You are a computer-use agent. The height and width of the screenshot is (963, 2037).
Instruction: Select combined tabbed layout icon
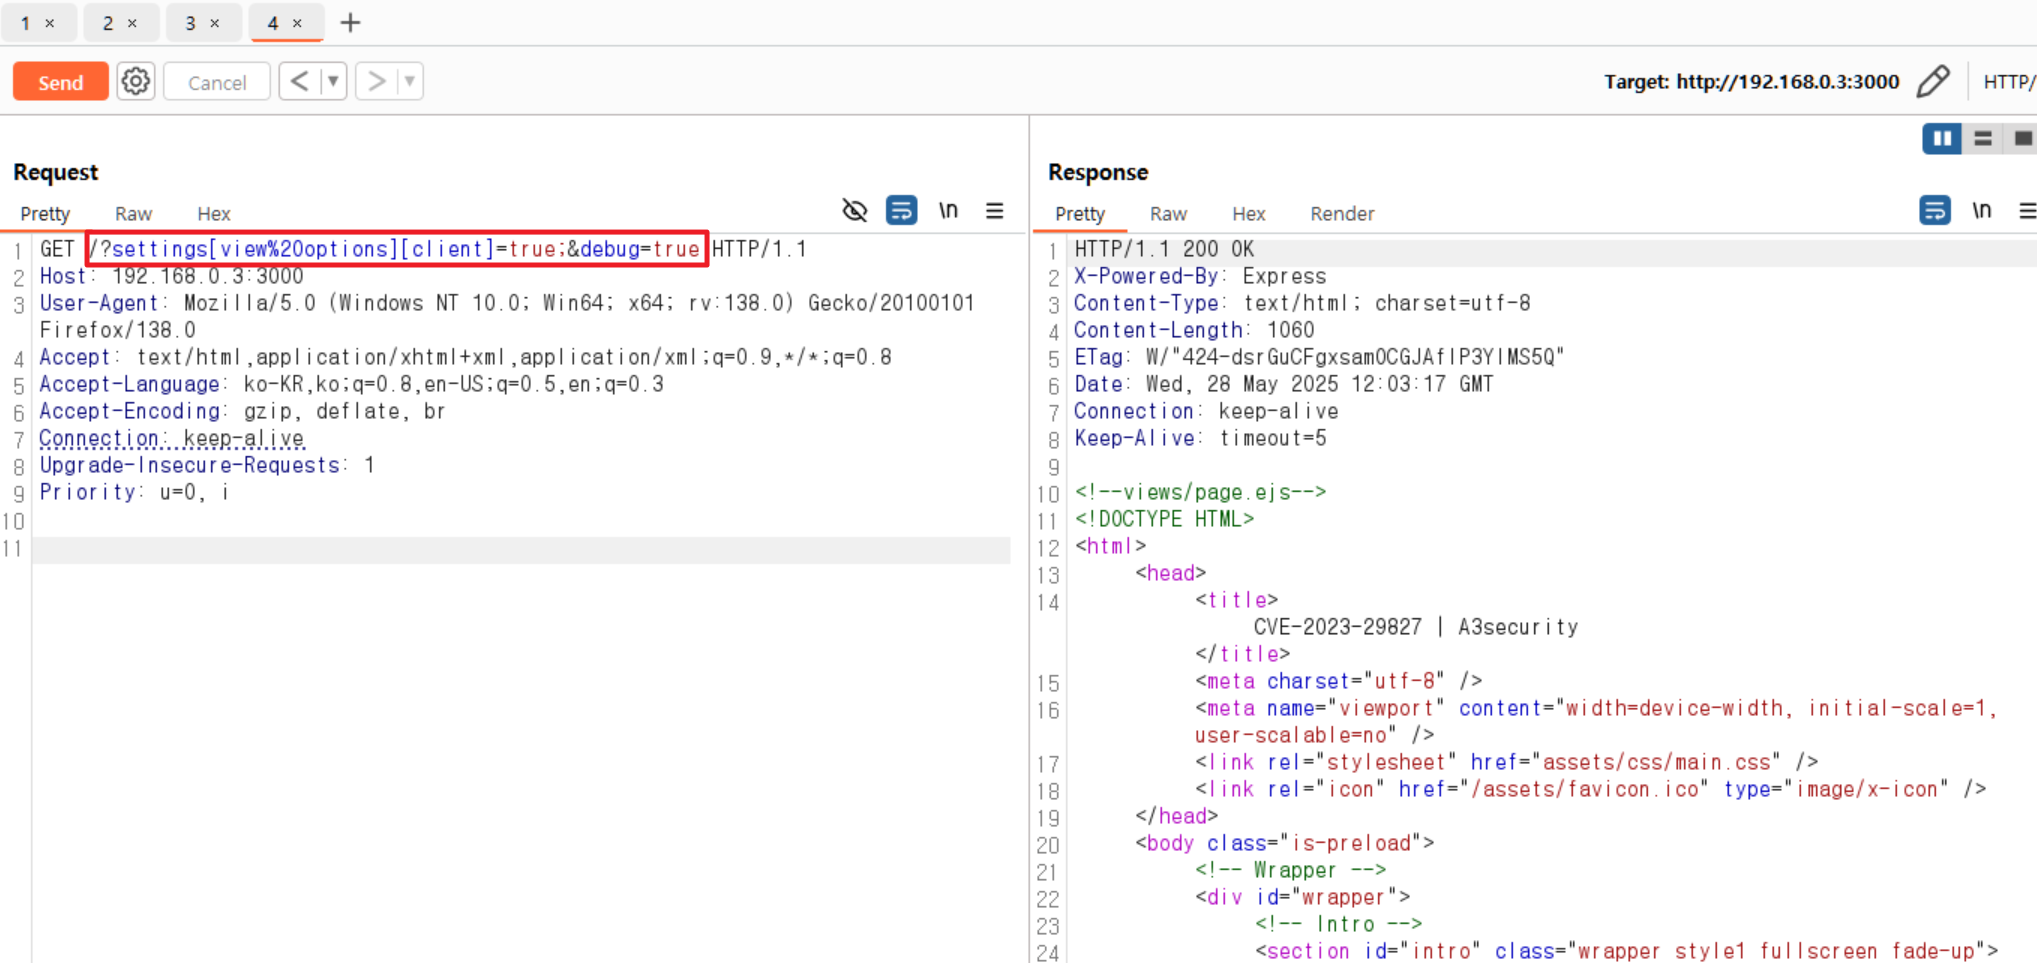(2022, 139)
